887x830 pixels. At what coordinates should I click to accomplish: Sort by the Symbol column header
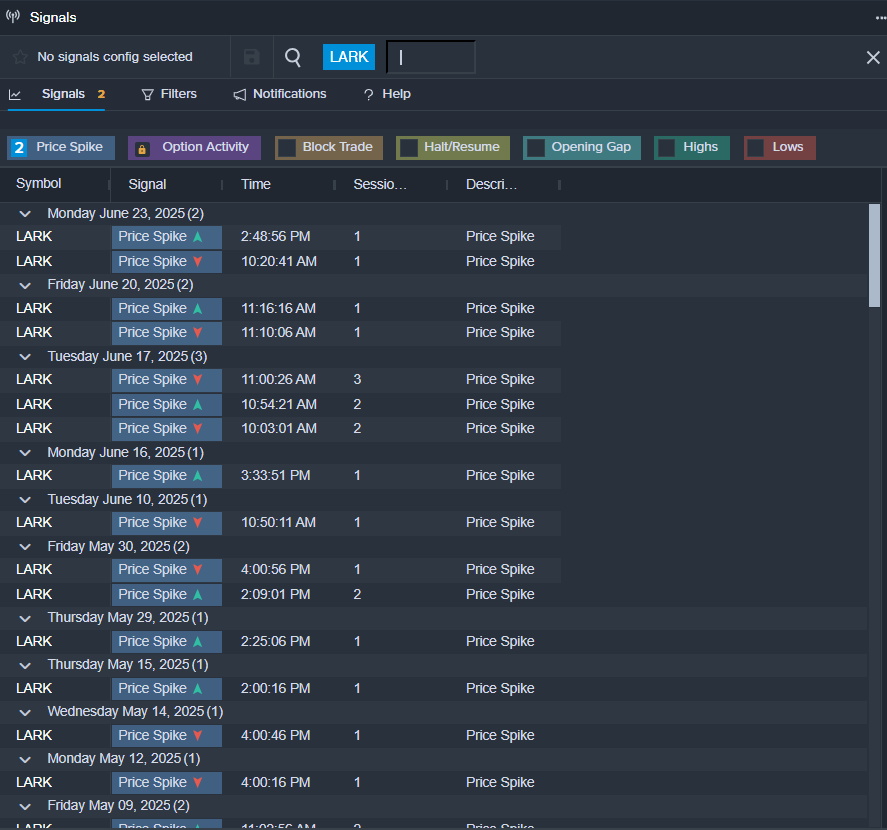pos(38,184)
